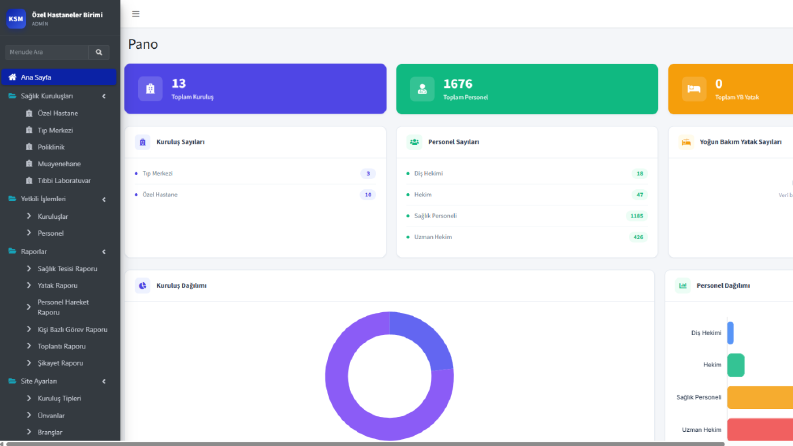
Task: Open the Poliklinik sidebar entry
Action: tap(51, 147)
